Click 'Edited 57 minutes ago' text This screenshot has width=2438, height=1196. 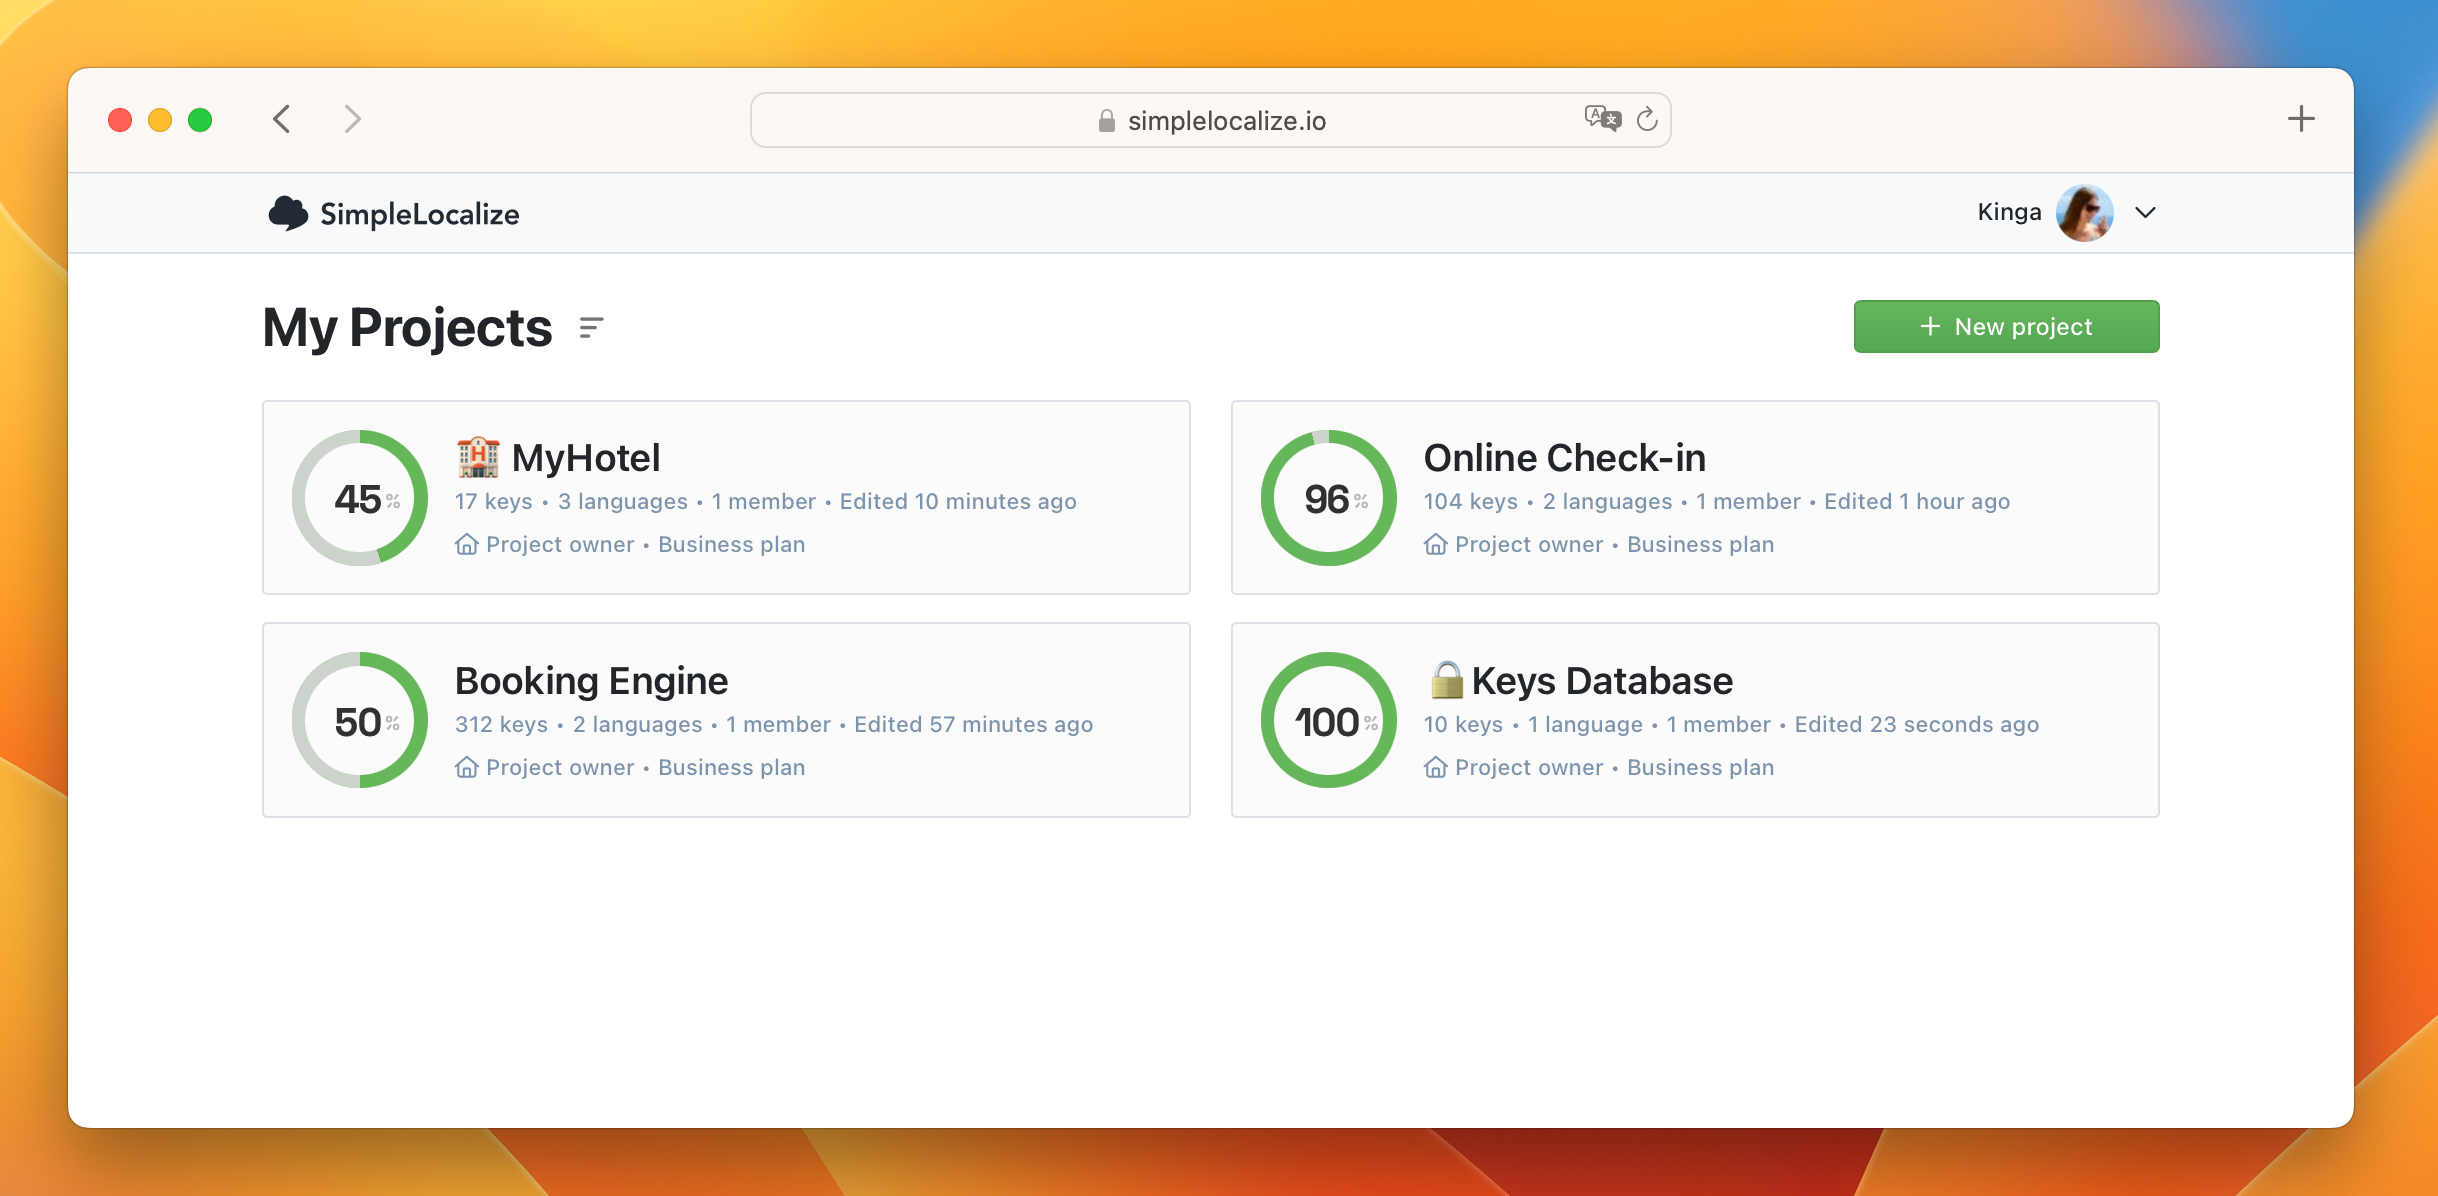coord(973,724)
